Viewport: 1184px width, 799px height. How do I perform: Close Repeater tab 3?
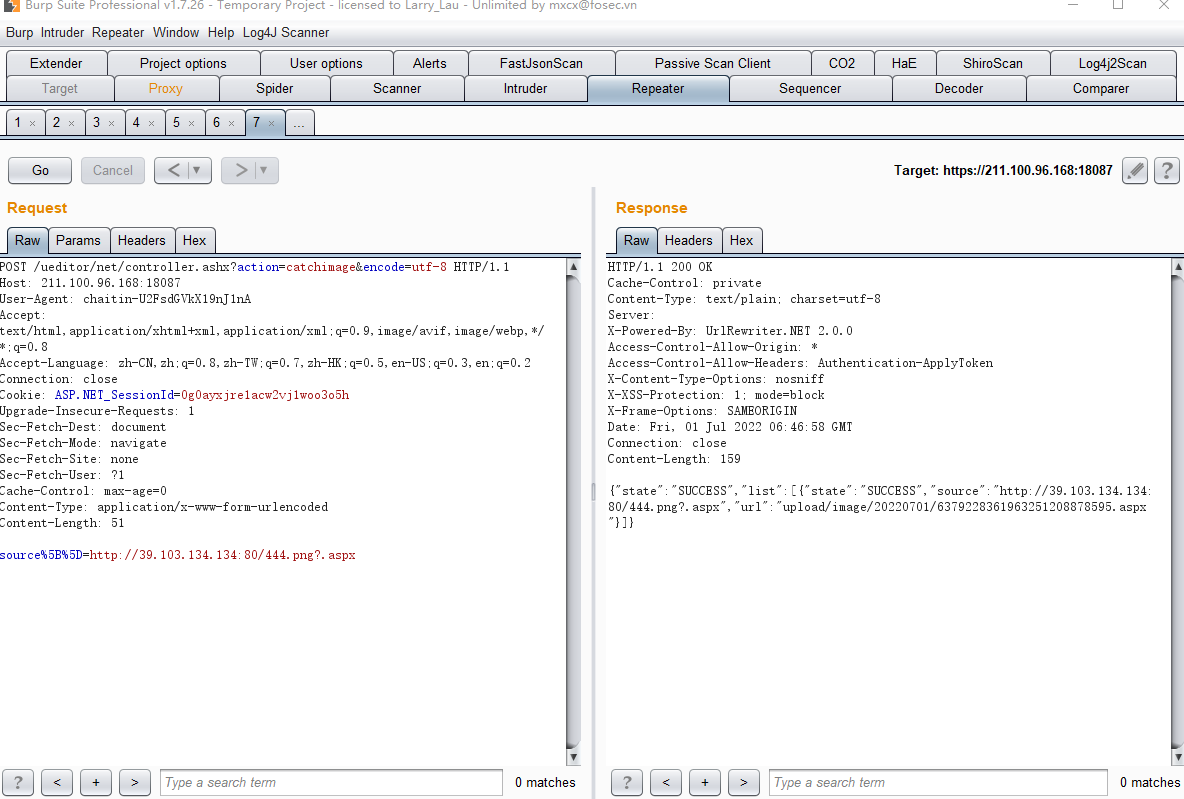pos(112,123)
